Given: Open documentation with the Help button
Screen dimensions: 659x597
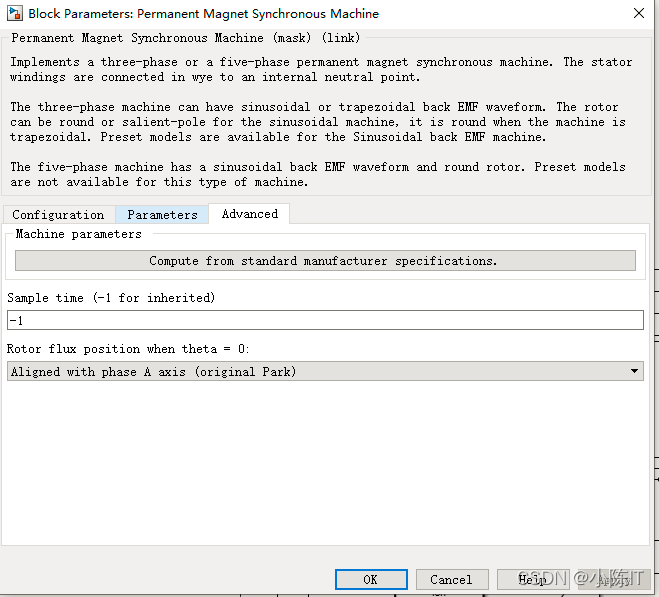Looking at the screenshot, I should 533,579.
